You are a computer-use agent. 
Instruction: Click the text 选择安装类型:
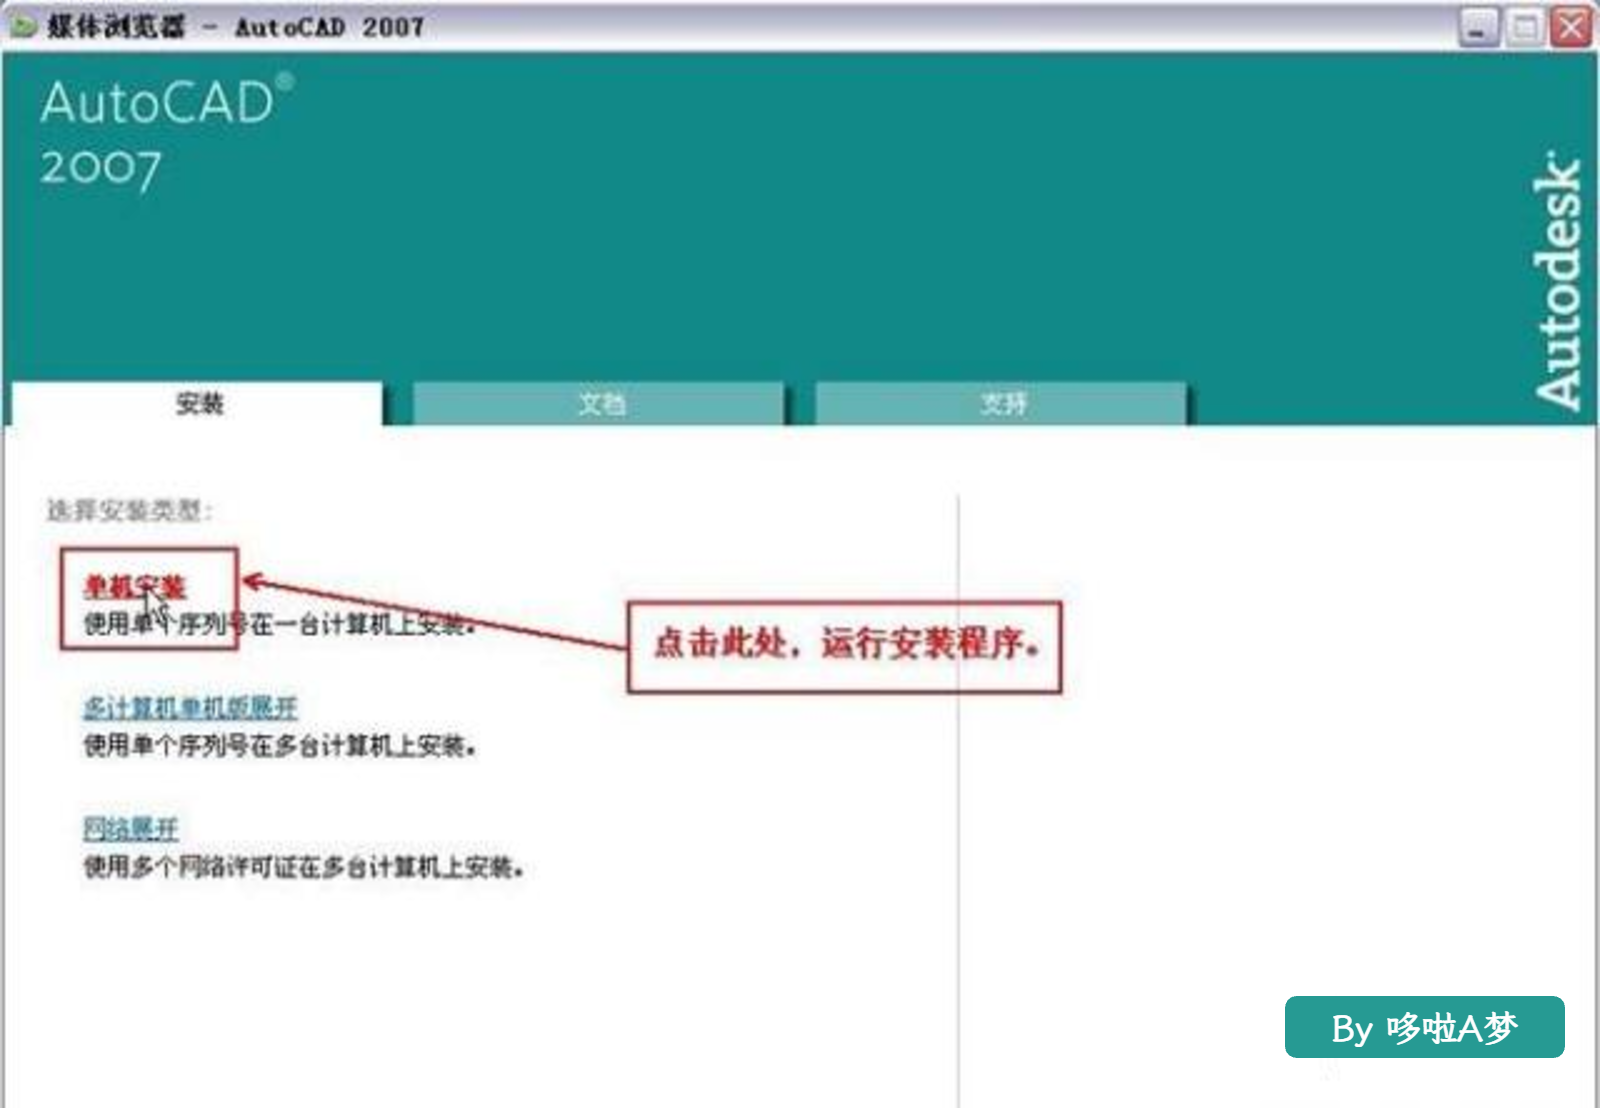click(129, 511)
